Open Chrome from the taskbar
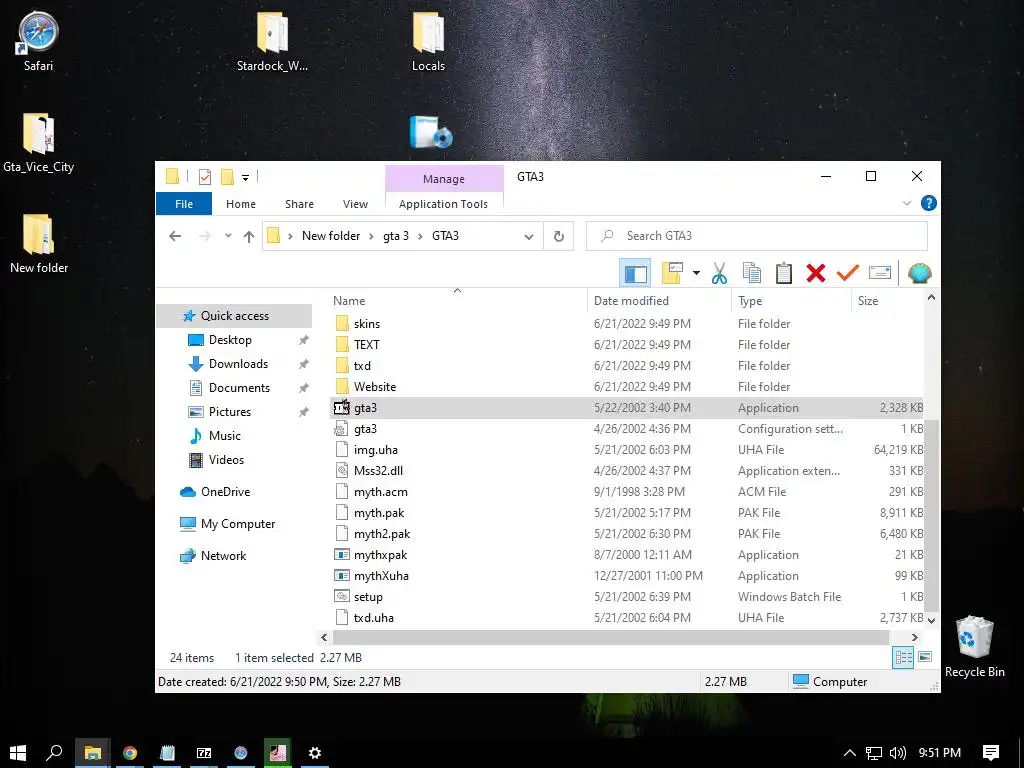This screenshot has width=1024, height=768. point(130,753)
